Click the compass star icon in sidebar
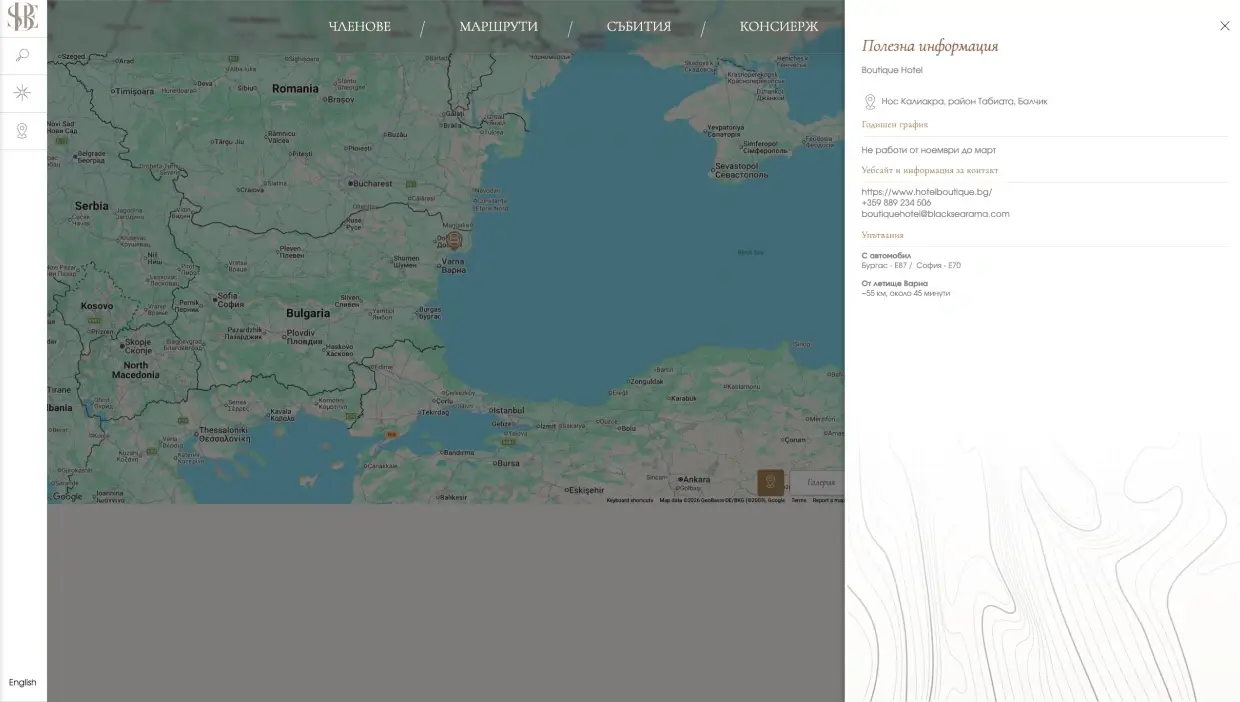The height and width of the screenshot is (702, 1240). pos(22,93)
